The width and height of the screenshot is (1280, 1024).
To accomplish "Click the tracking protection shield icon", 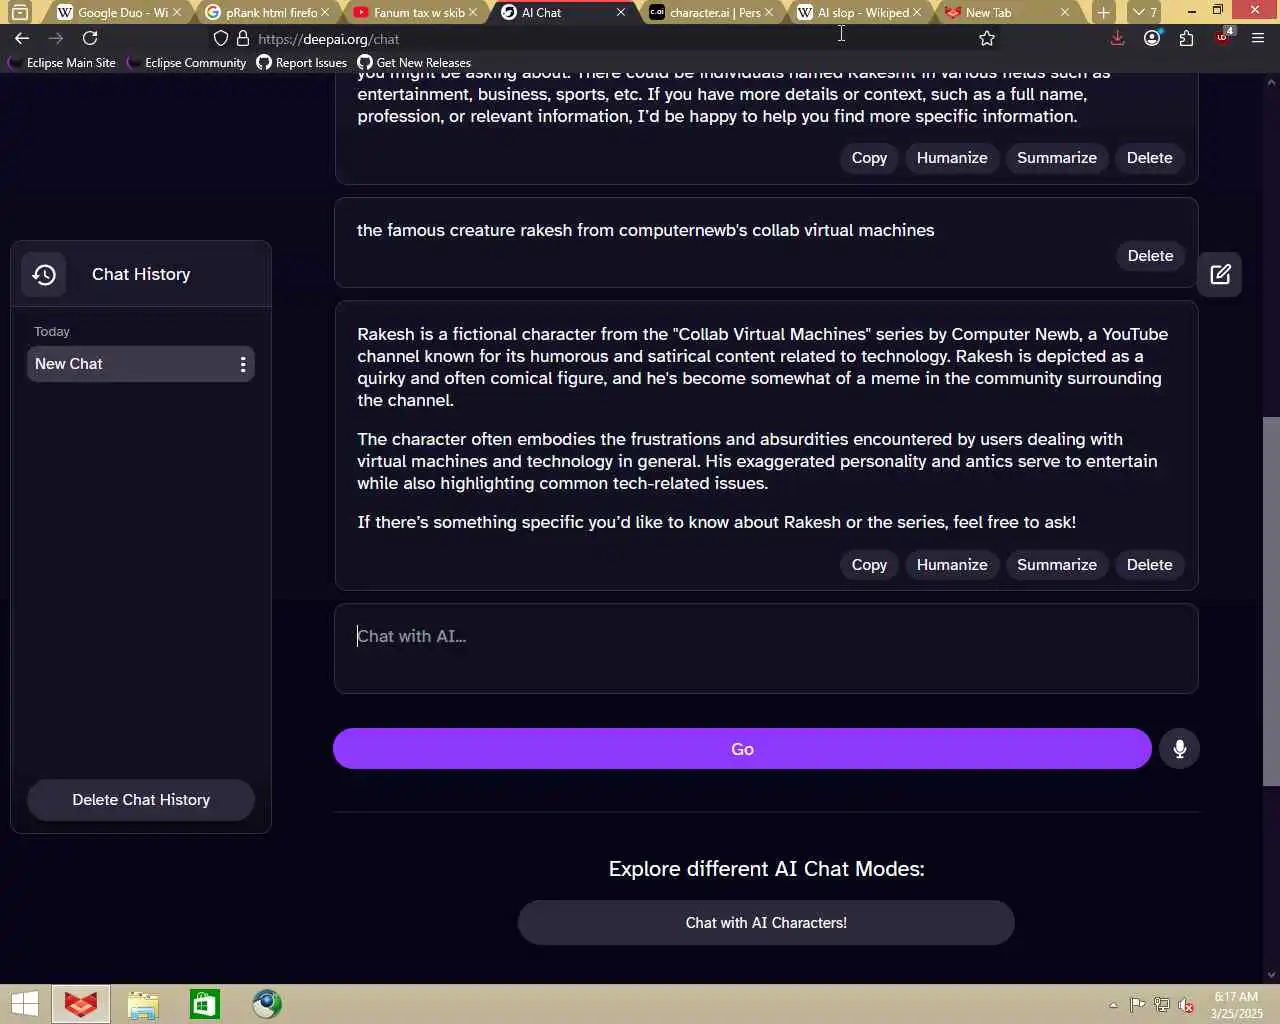I will point(221,38).
